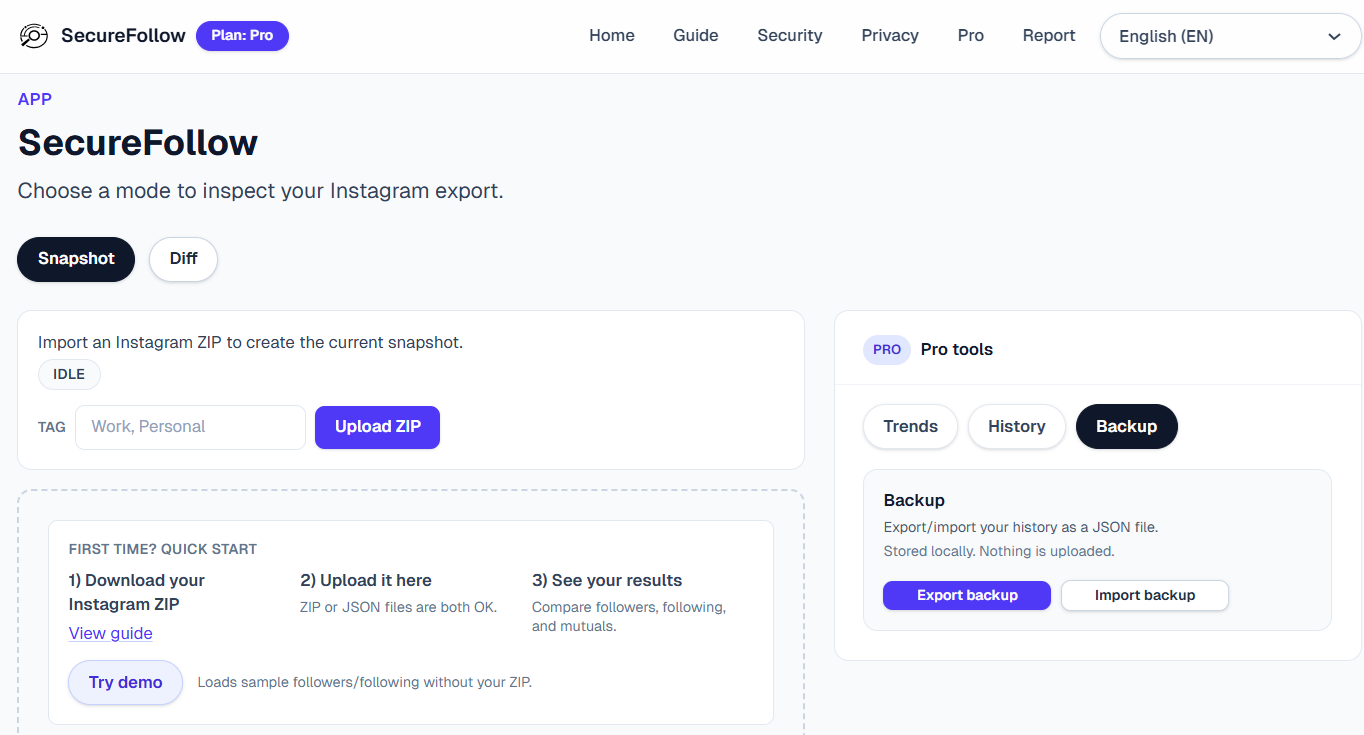Navigate to the Pro page
This screenshot has height=735, width=1364.
coord(970,36)
